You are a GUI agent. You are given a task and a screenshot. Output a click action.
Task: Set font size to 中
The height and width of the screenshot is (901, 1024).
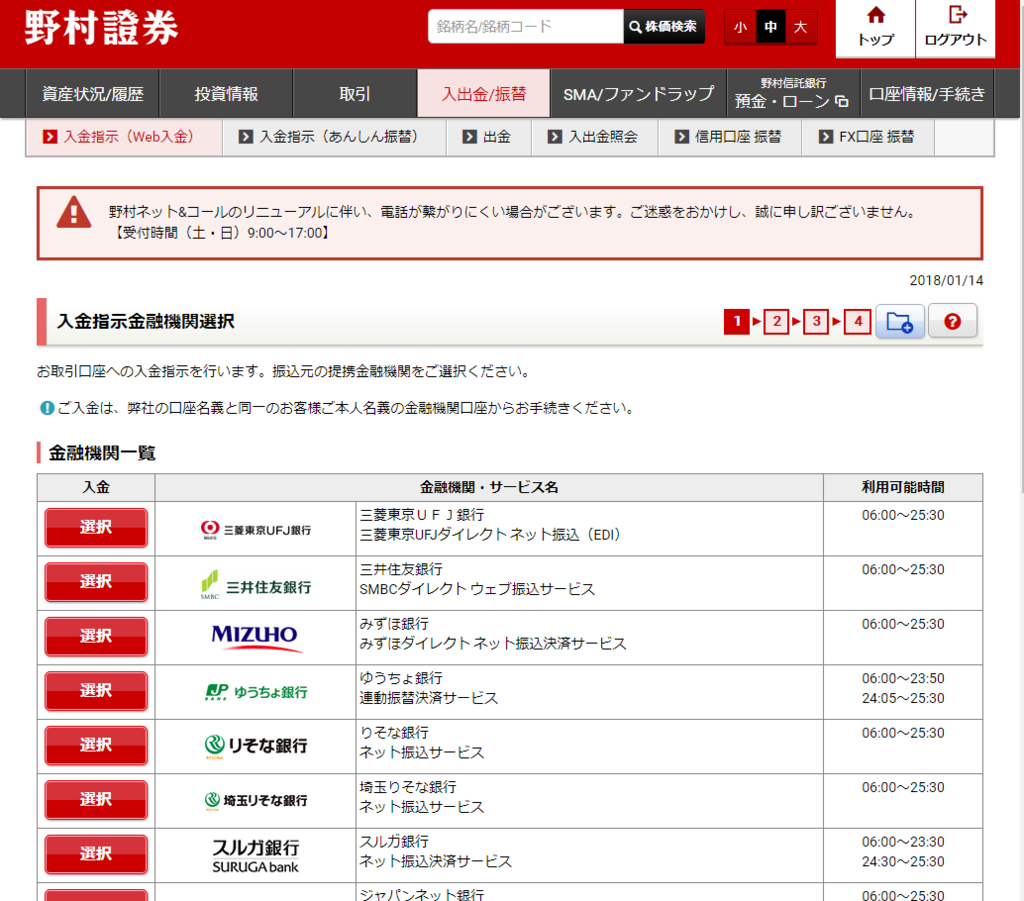point(771,27)
